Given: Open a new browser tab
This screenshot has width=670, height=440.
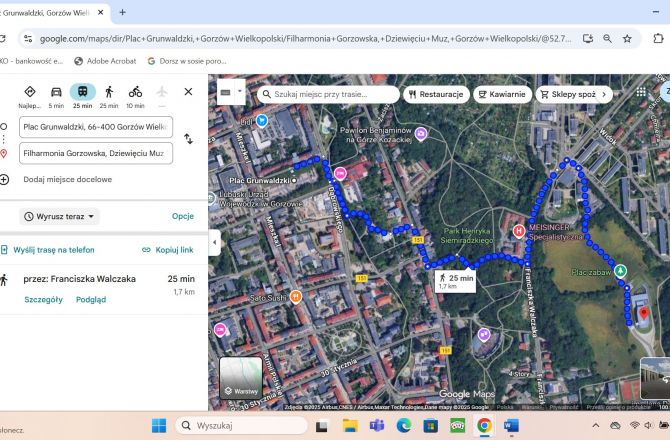Looking at the screenshot, I should (122, 12).
